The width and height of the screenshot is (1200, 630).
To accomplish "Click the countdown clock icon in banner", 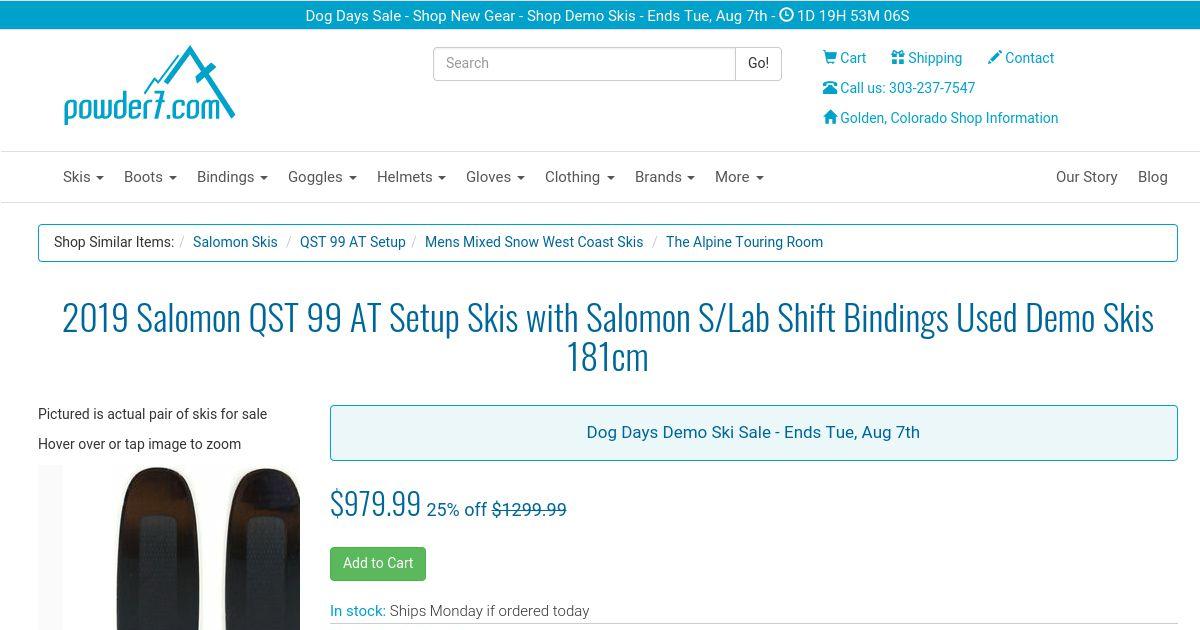I will click(786, 15).
